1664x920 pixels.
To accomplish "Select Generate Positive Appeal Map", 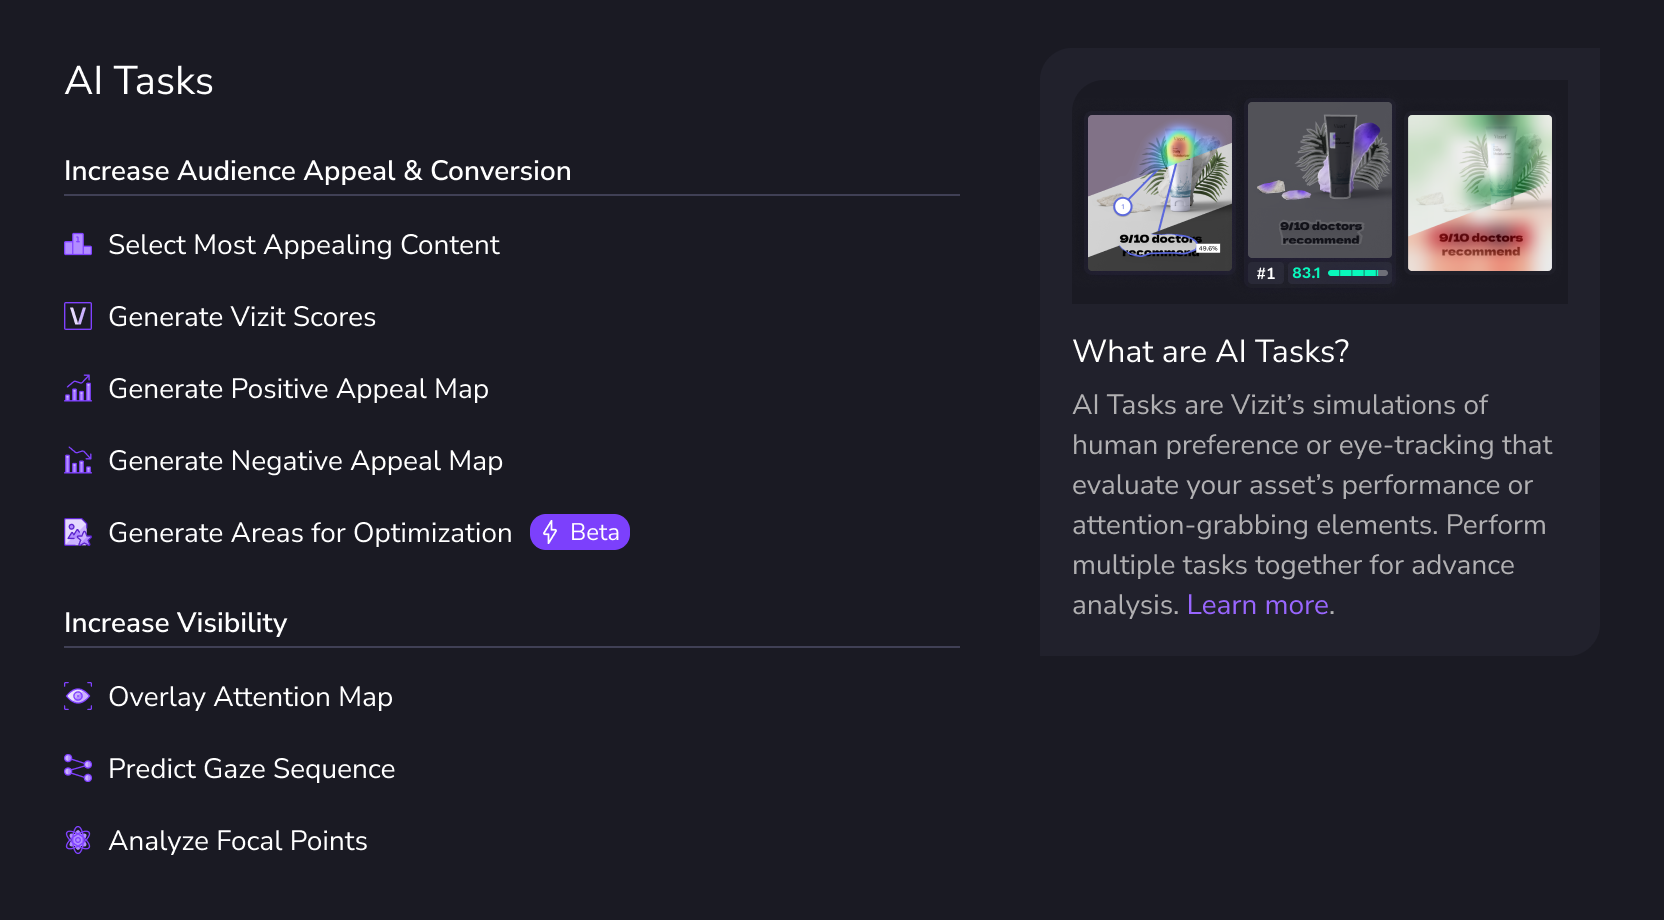I will point(298,389).
